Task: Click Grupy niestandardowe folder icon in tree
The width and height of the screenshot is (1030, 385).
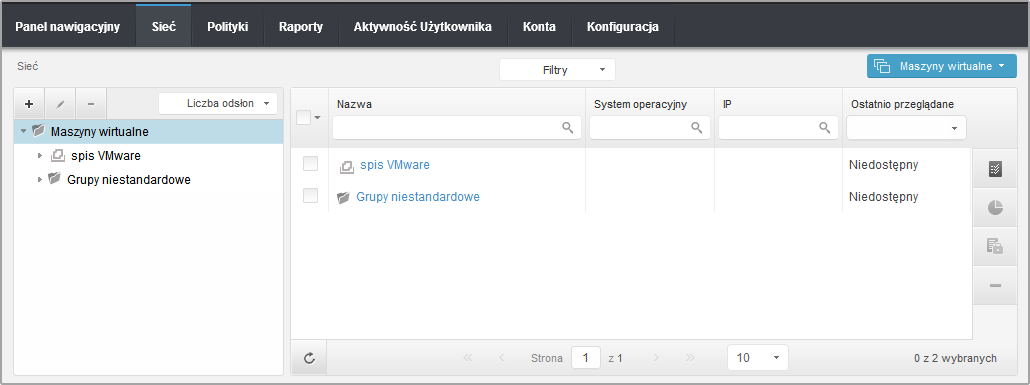Action: point(55,179)
